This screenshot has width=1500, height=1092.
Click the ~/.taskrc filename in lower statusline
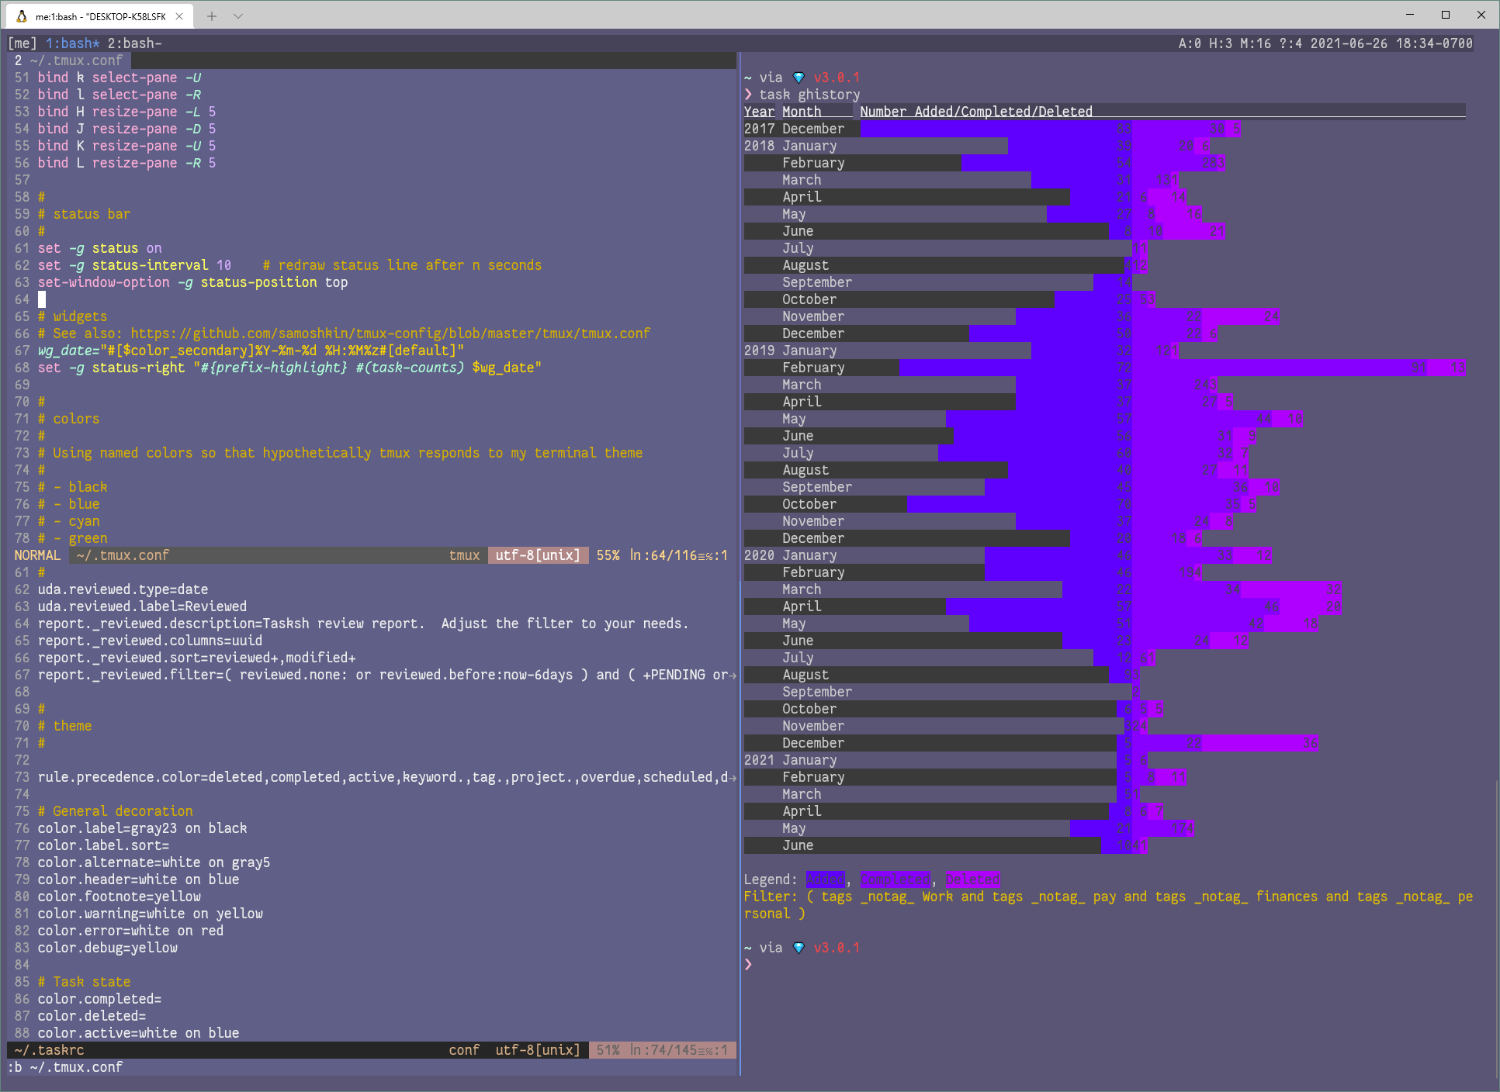click(49, 1050)
